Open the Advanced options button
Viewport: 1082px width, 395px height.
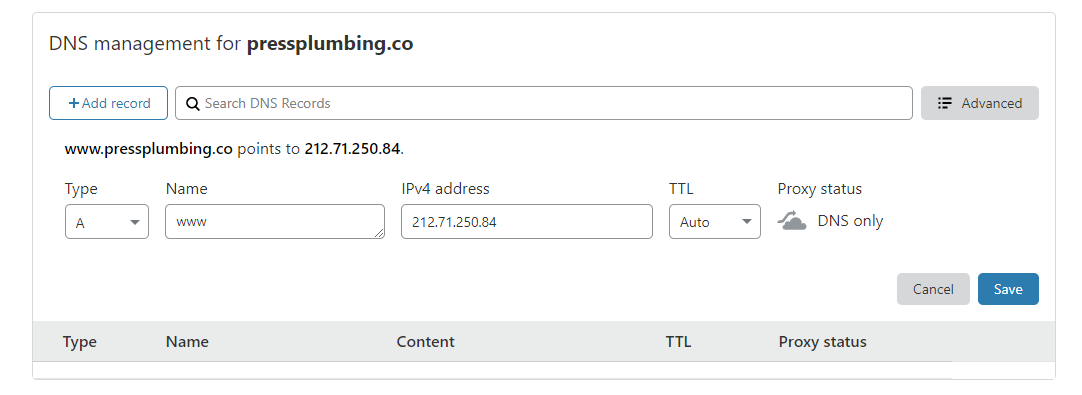point(980,103)
